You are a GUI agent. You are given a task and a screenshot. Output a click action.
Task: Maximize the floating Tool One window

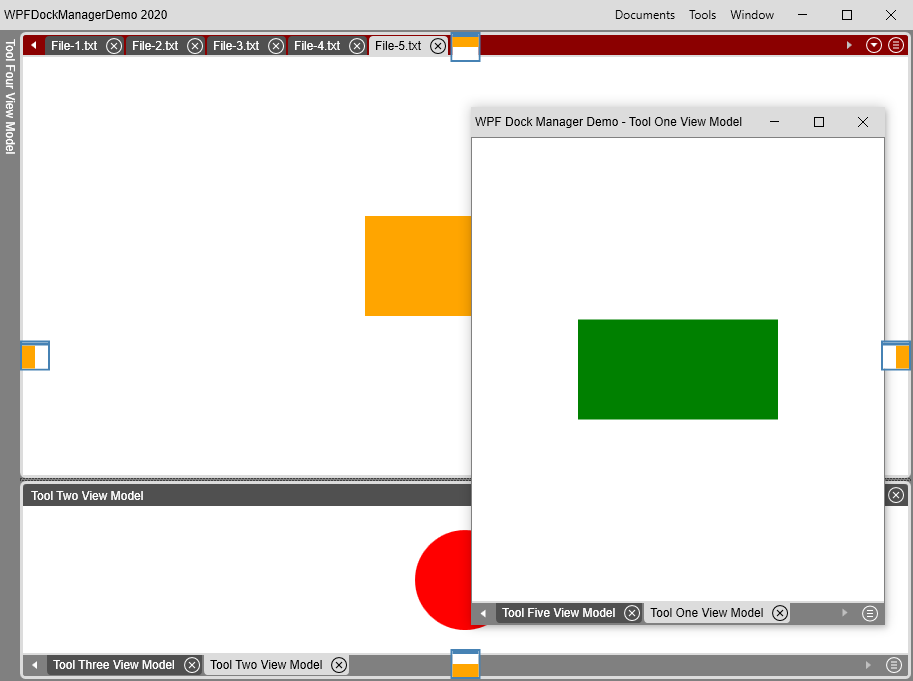(x=819, y=122)
